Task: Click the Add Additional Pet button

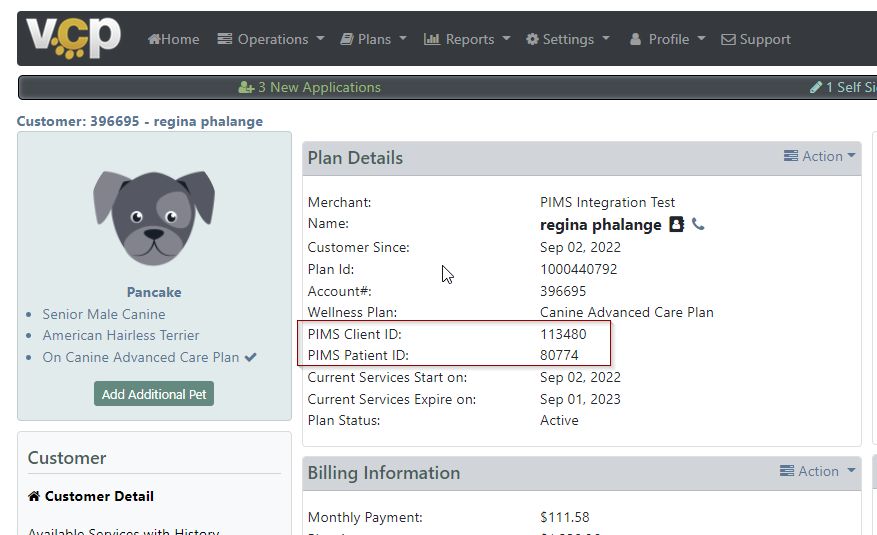Action: click(x=154, y=394)
